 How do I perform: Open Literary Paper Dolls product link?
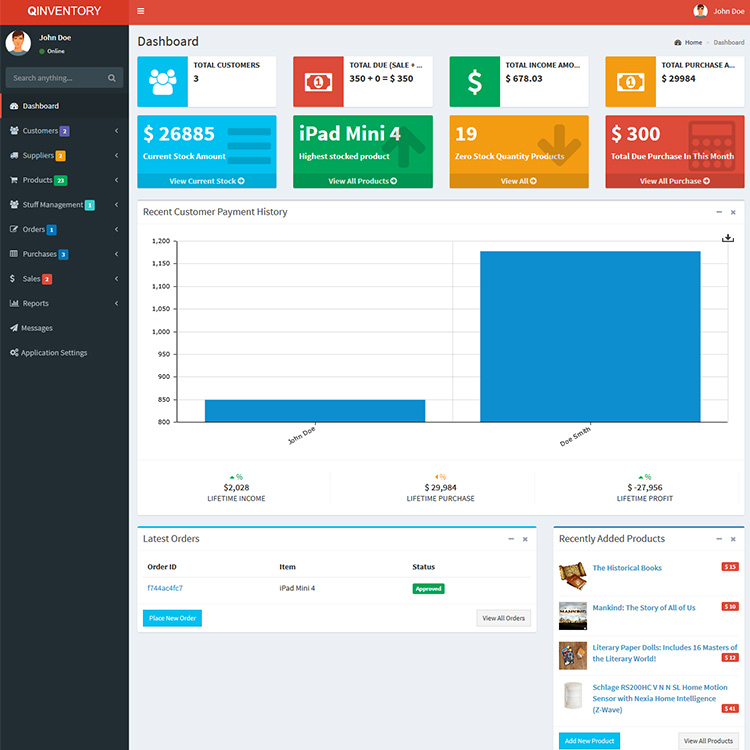pyautogui.click(x=665, y=653)
